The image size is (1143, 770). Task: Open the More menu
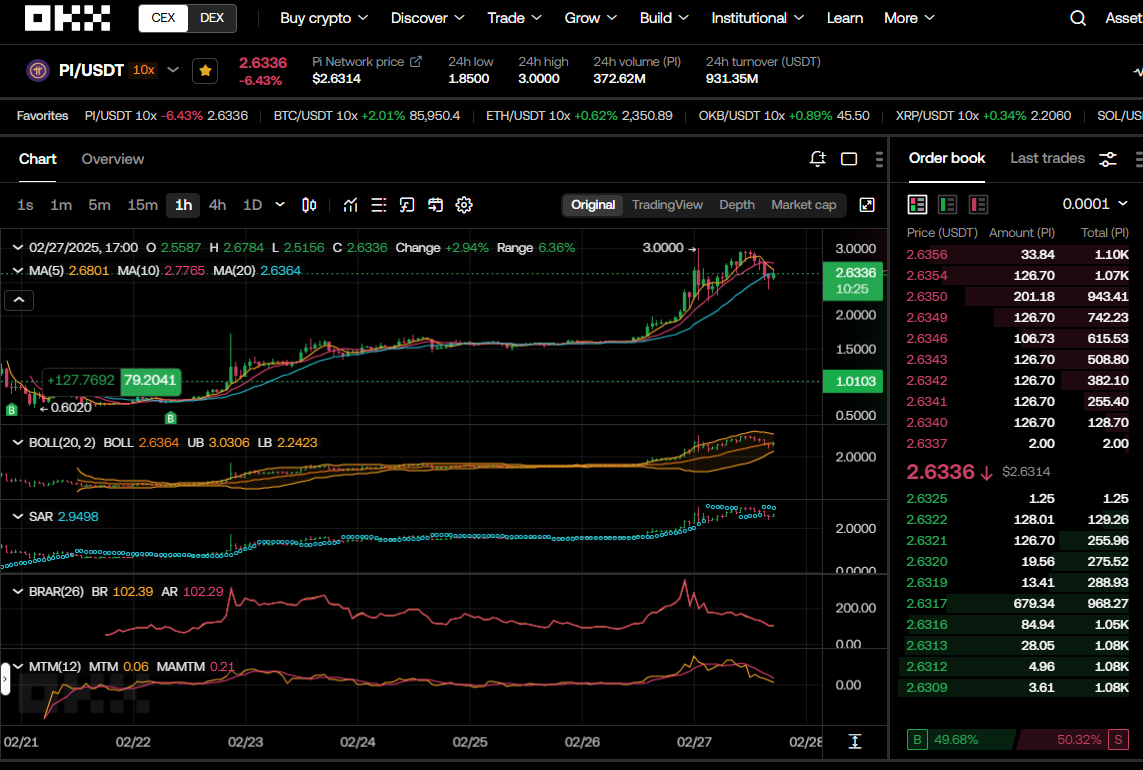(908, 18)
